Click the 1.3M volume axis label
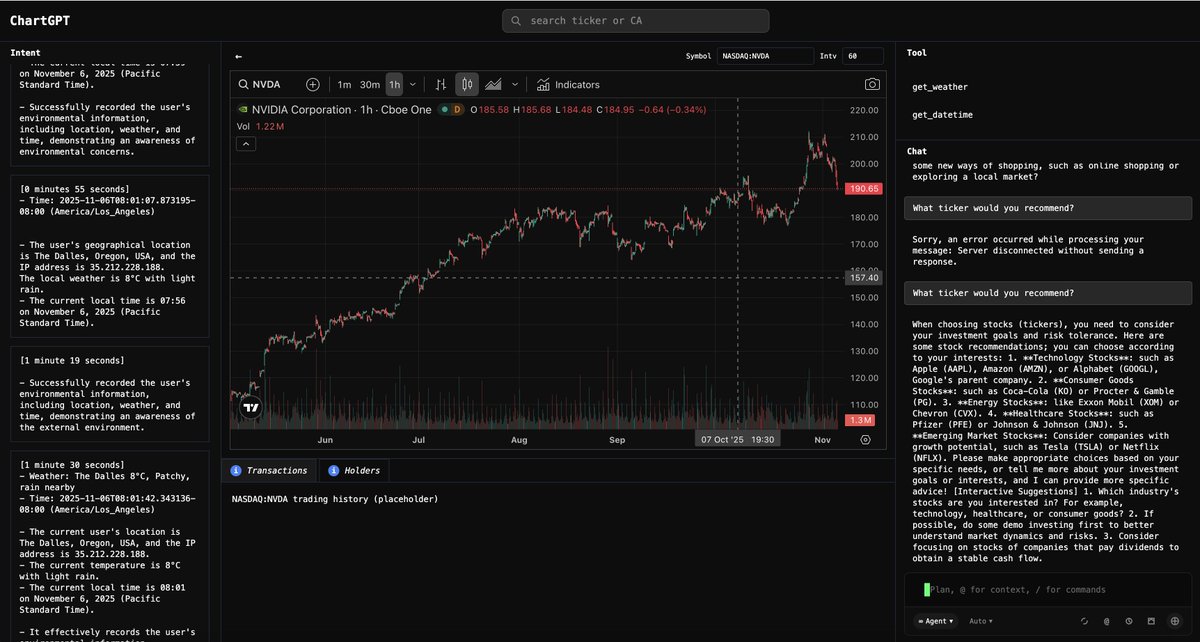Screen dimensions: 1200x642 tap(862, 420)
